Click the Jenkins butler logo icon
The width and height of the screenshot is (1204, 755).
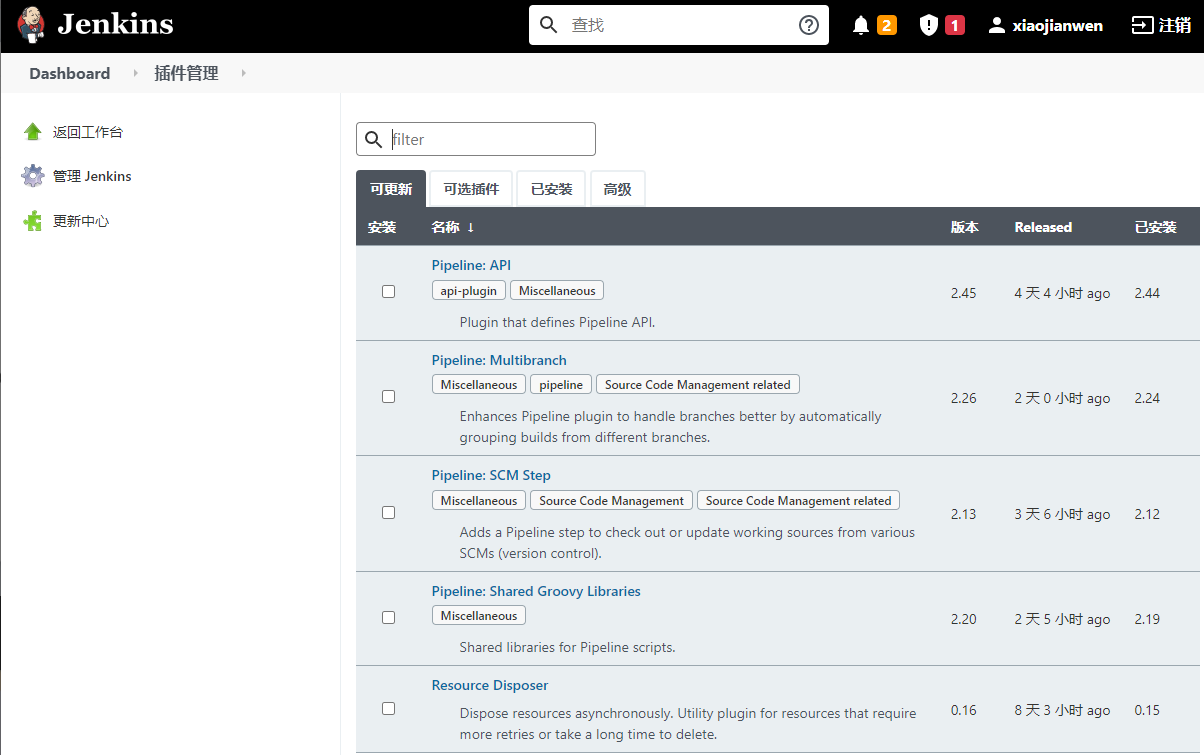(31, 24)
